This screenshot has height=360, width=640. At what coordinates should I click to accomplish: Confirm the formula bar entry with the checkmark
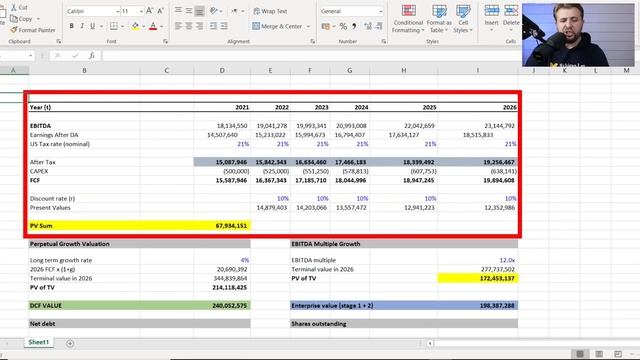tap(75, 56)
